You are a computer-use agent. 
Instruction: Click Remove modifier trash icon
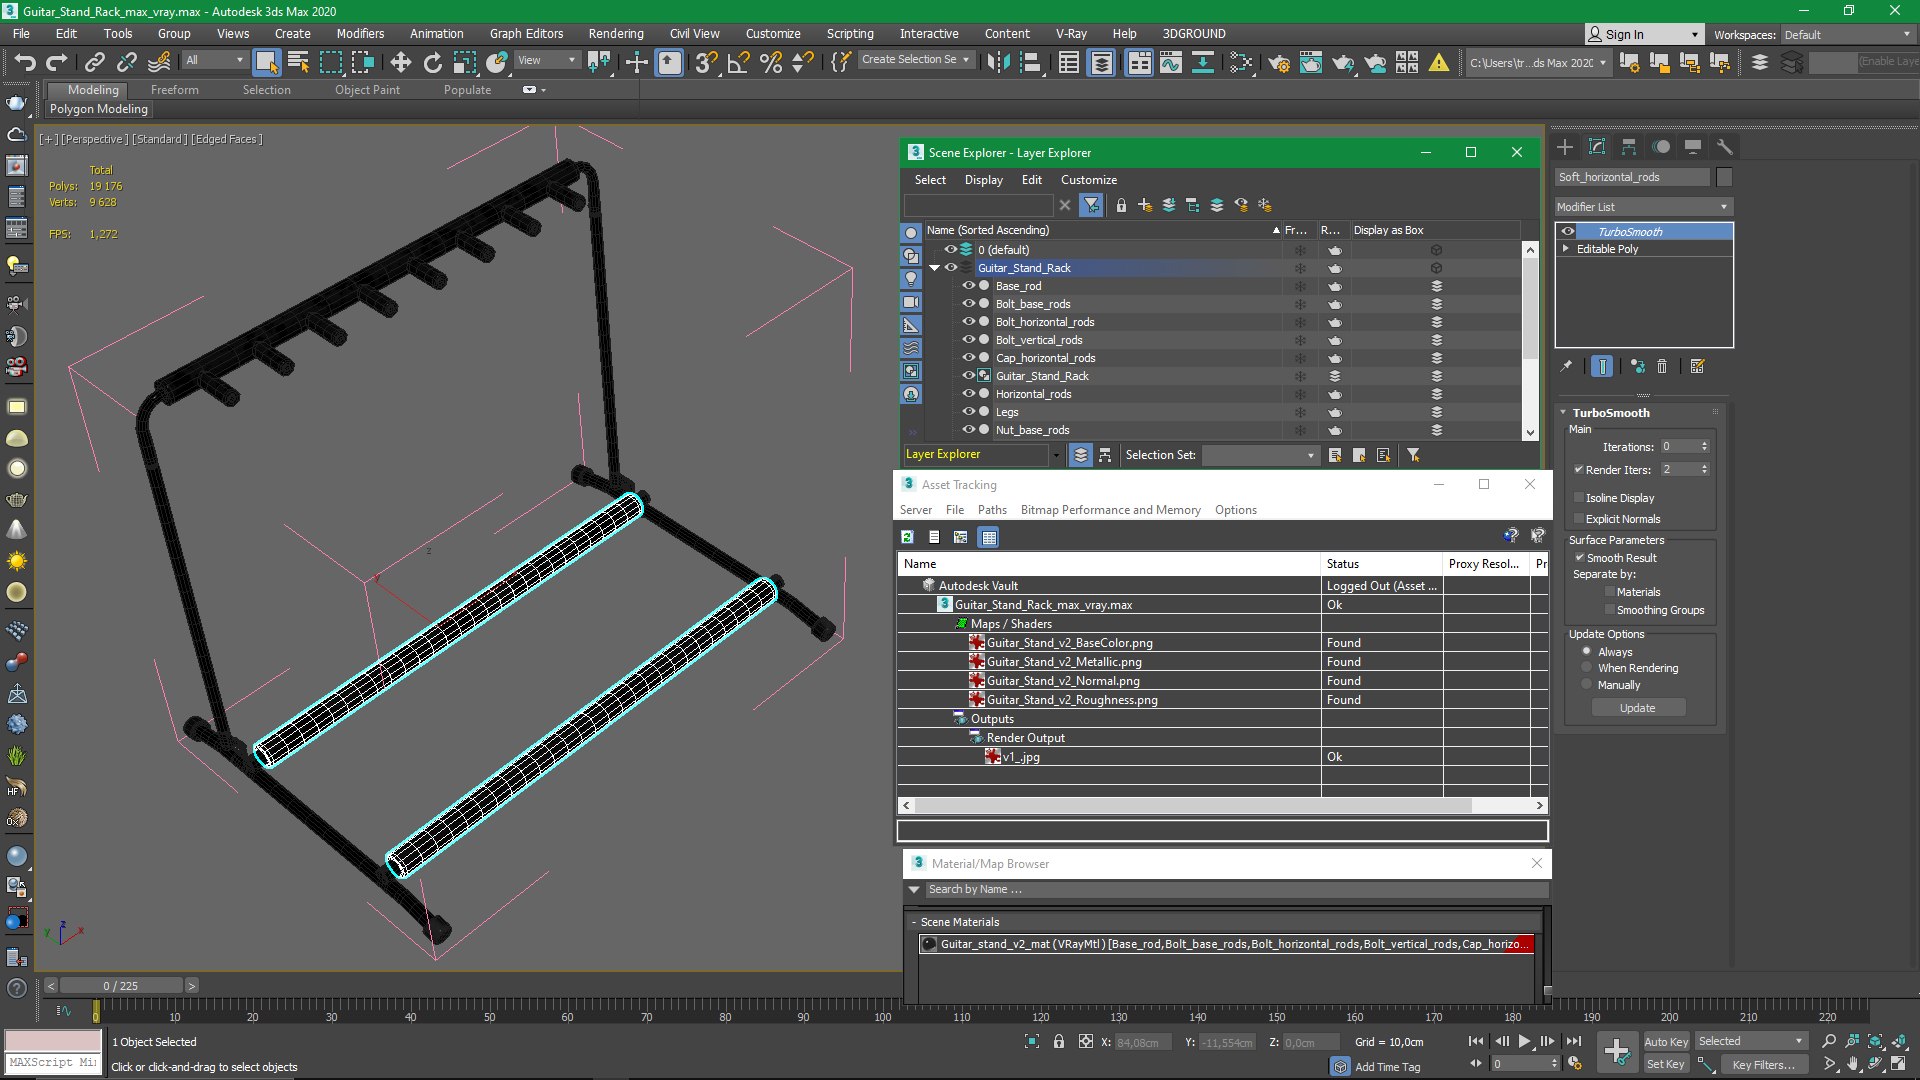coord(1662,367)
